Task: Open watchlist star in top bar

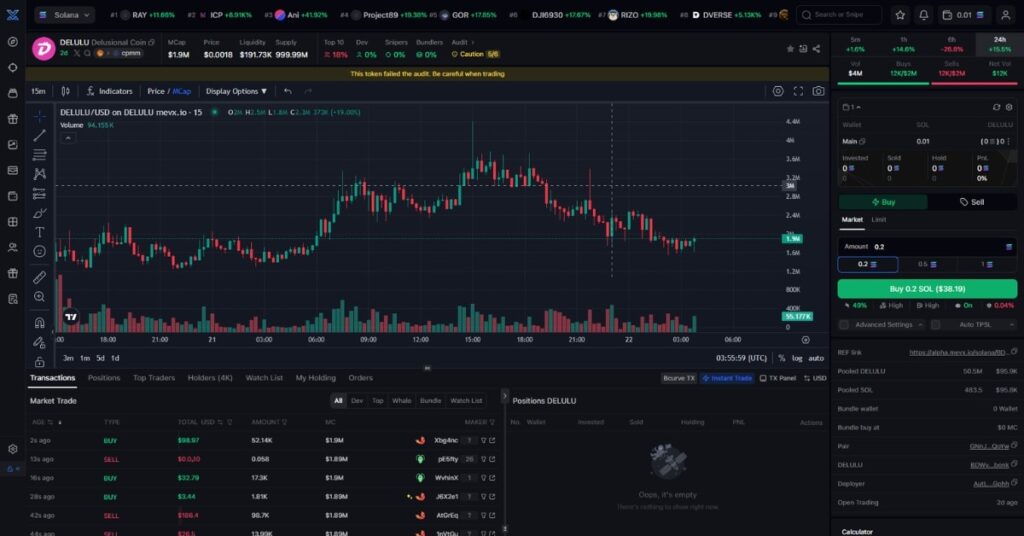Action: 900,14
